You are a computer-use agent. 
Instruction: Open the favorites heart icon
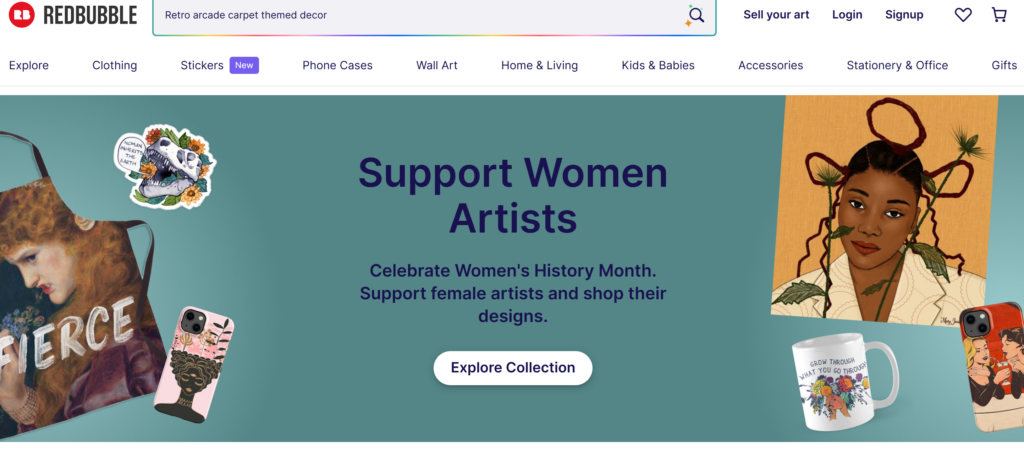(963, 15)
